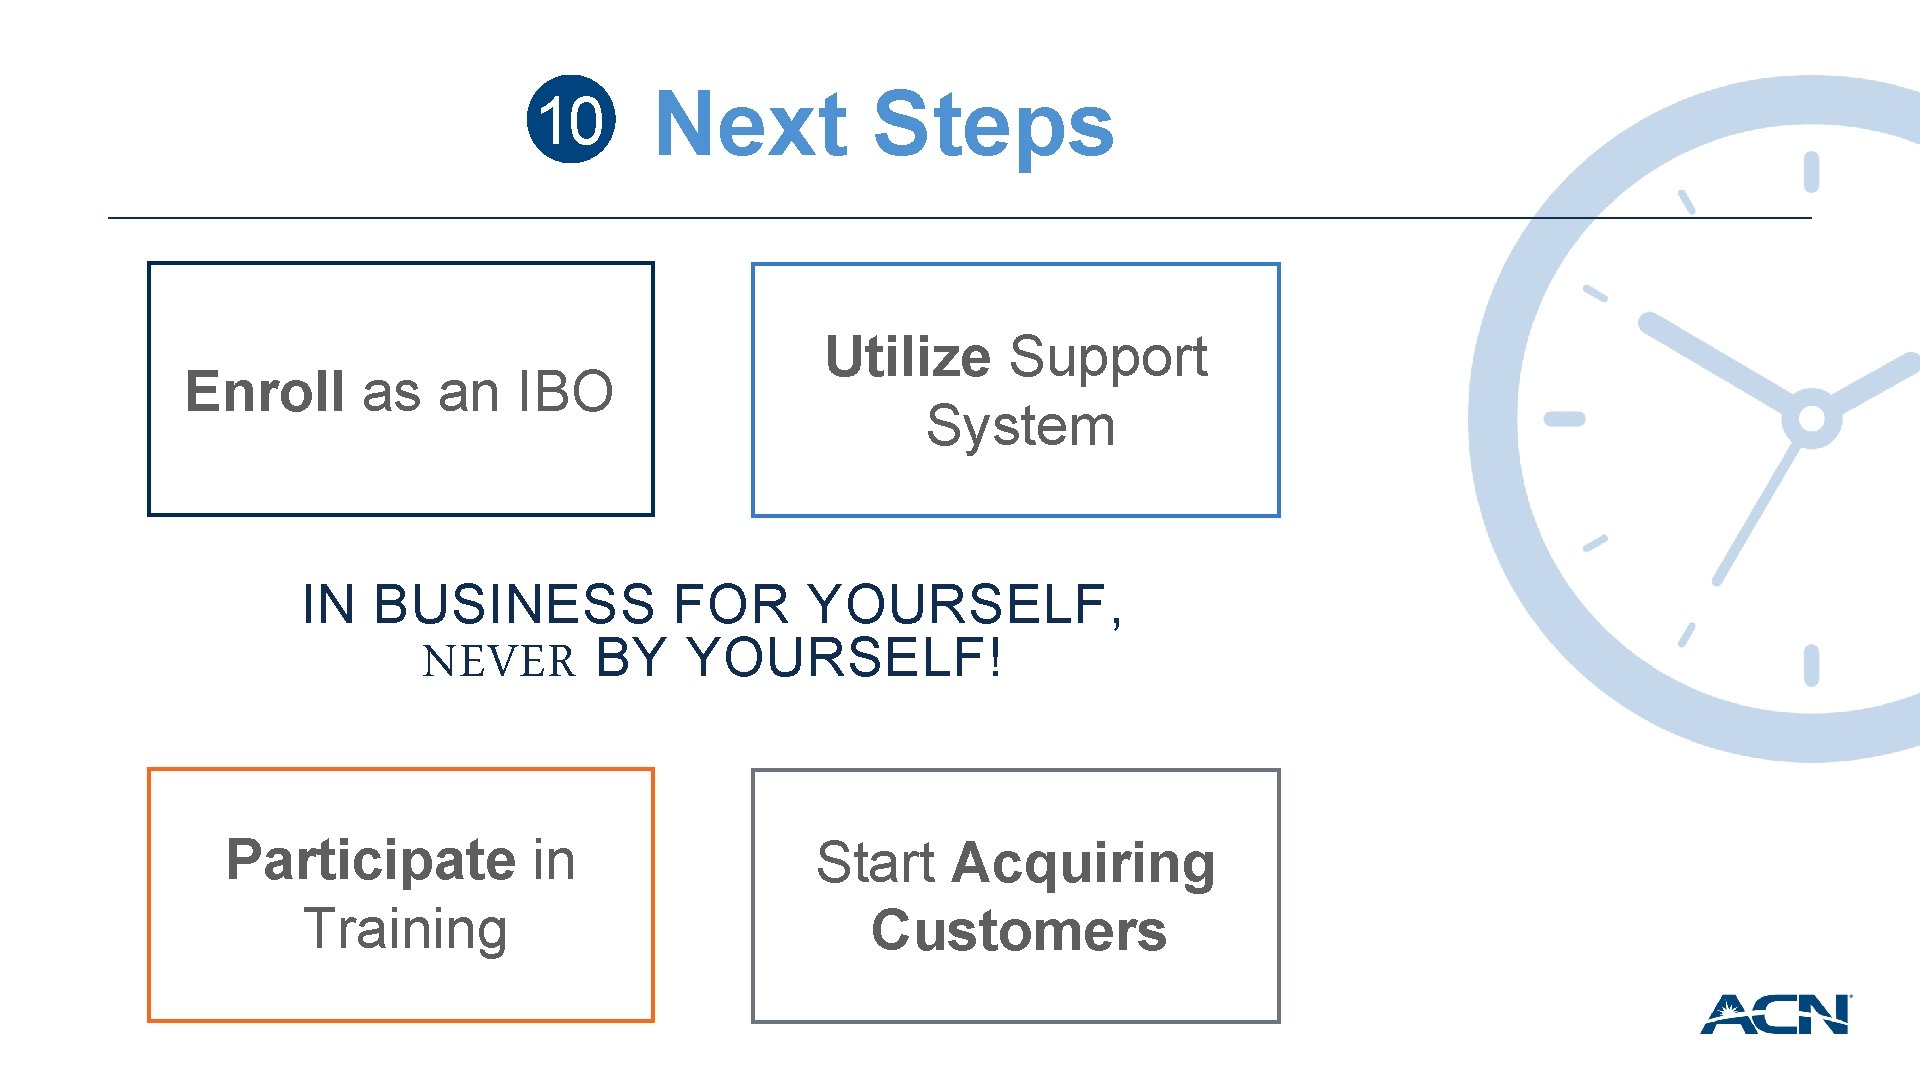The height and width of the screenshot is (1080, 1920).
Task: Select the Enroll as an IBO box
Action: point(401,389)
